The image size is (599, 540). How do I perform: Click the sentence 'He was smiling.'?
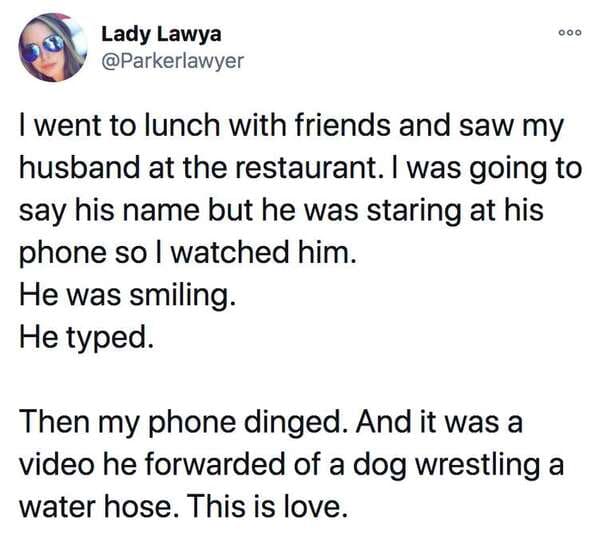point(127,295)
